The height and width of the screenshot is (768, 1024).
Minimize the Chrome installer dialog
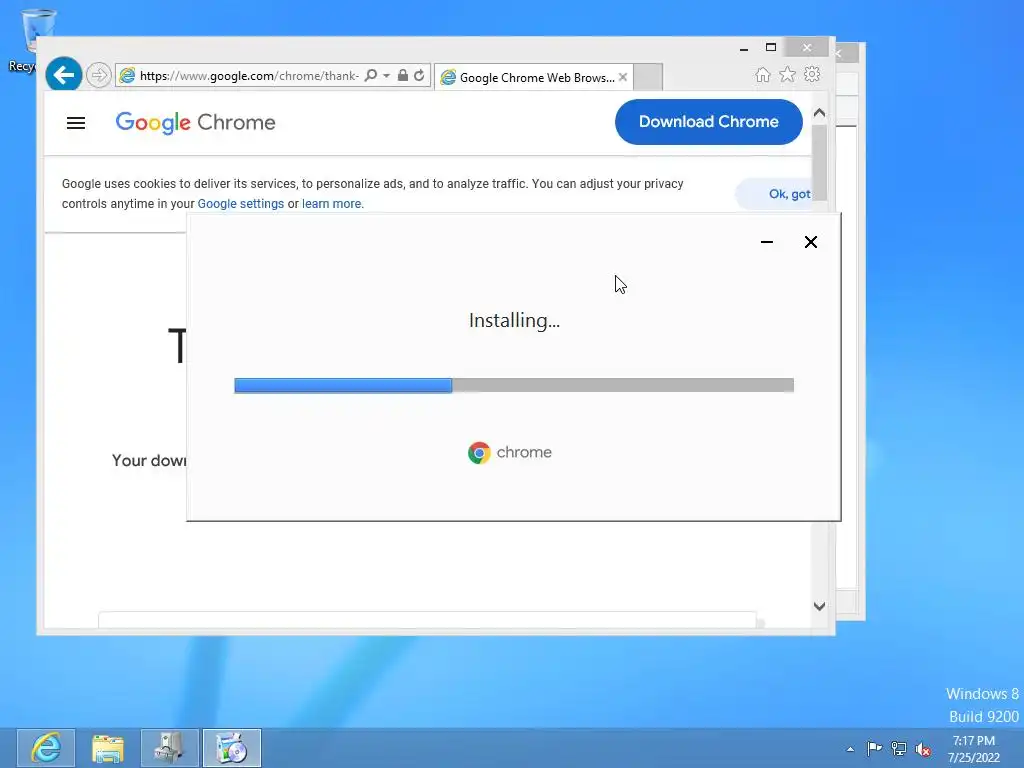(x=767, y=242)
